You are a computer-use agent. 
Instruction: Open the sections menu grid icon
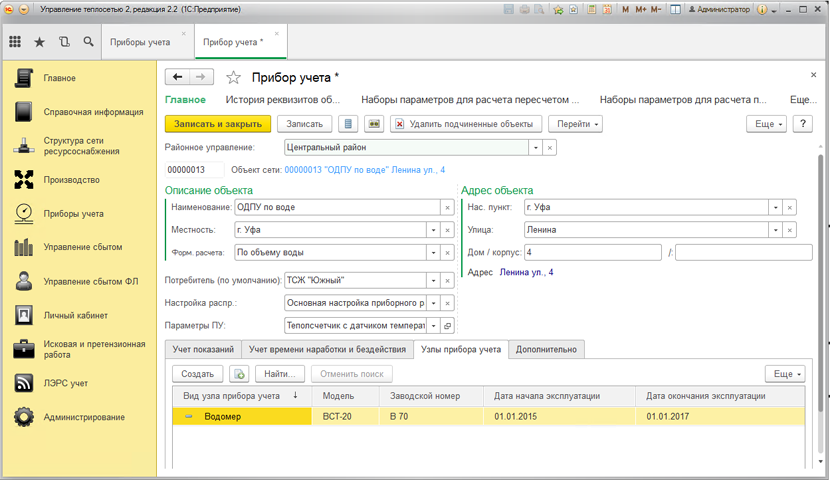tap(15, 42)
